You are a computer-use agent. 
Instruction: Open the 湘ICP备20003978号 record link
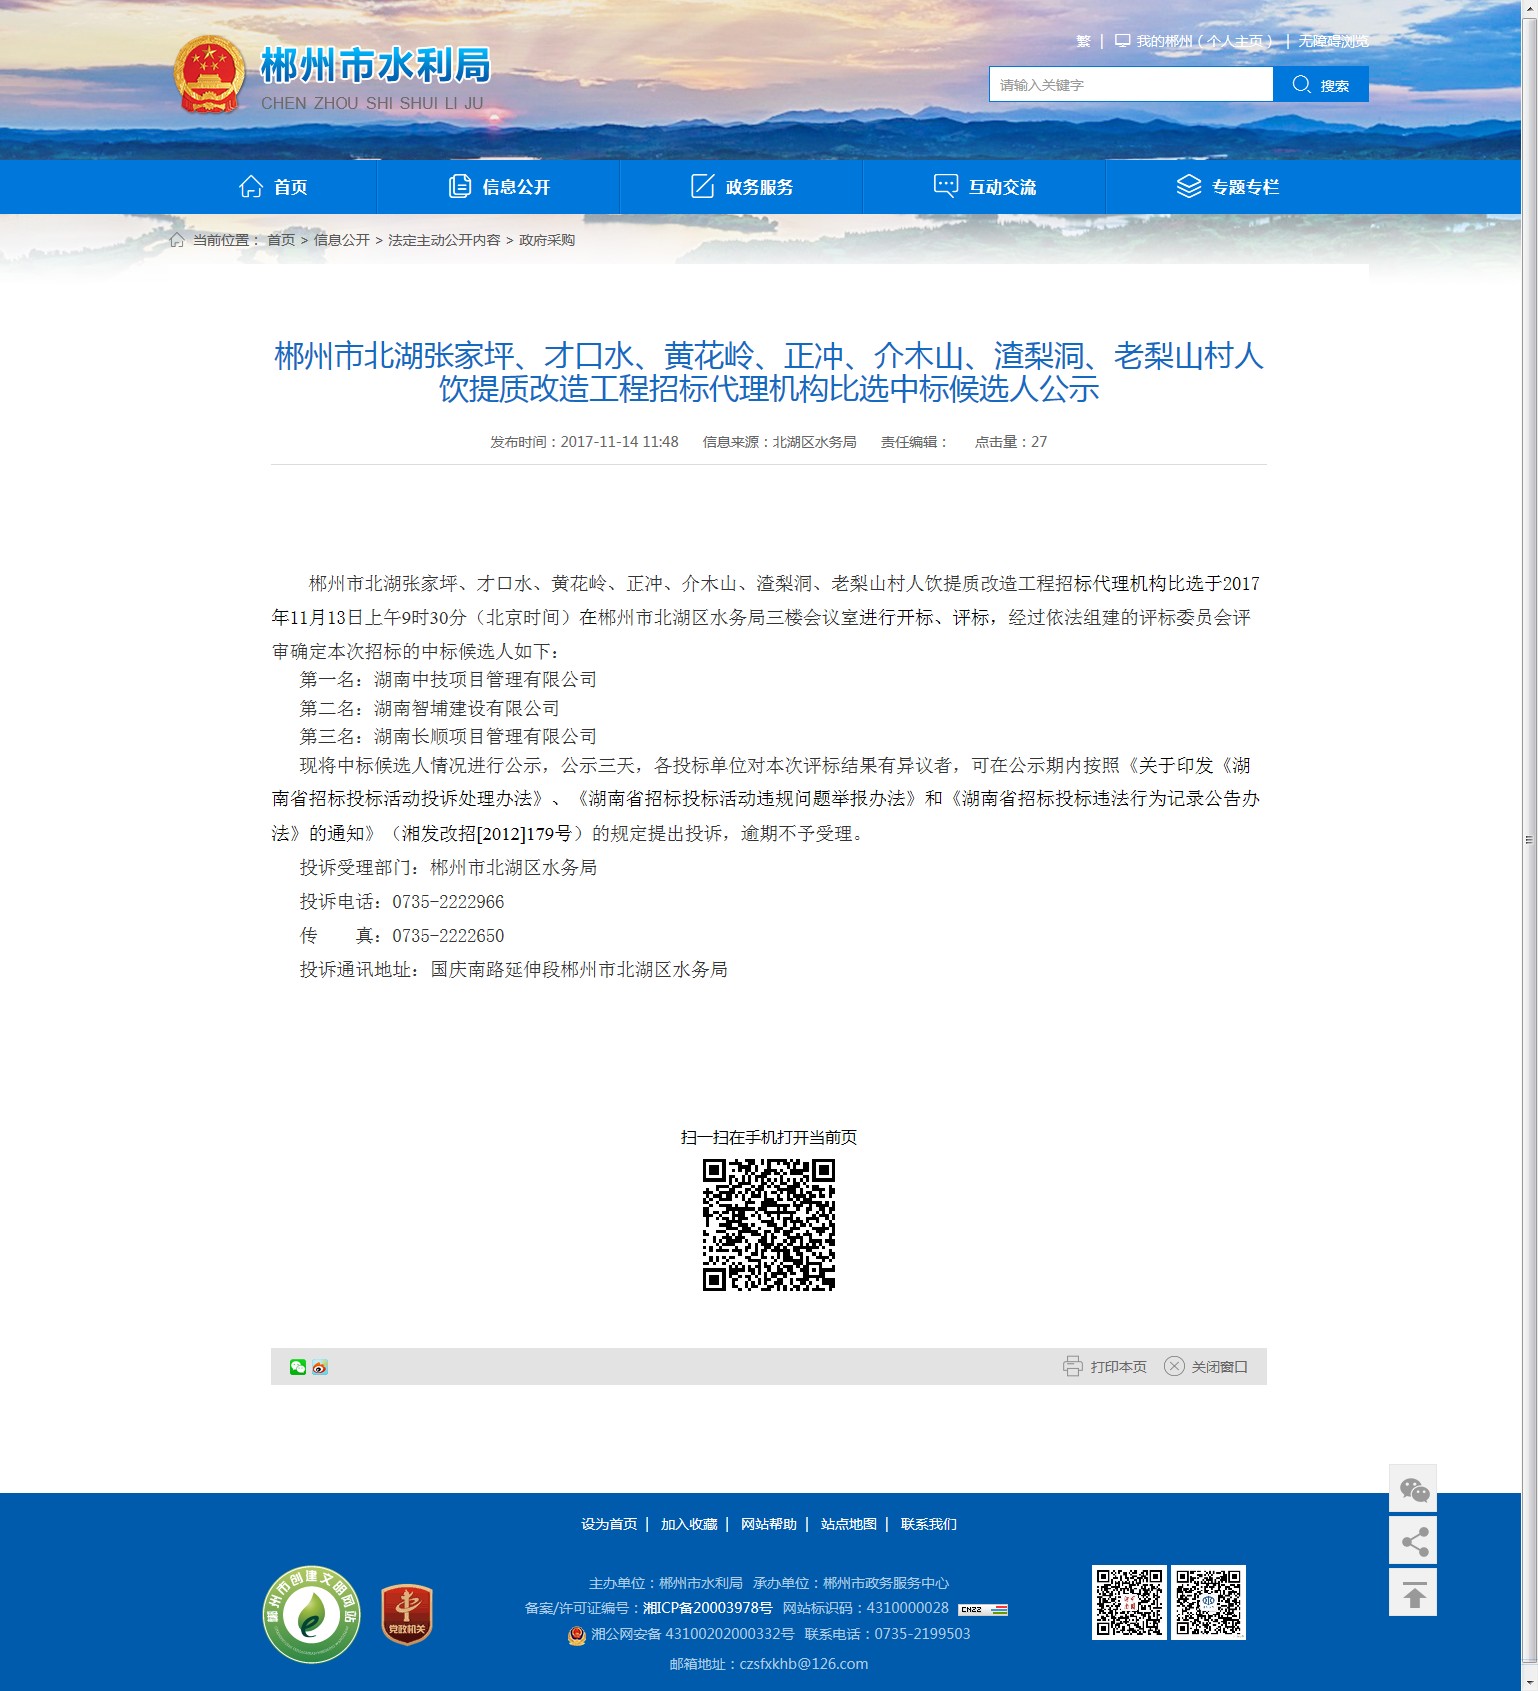708,1608
